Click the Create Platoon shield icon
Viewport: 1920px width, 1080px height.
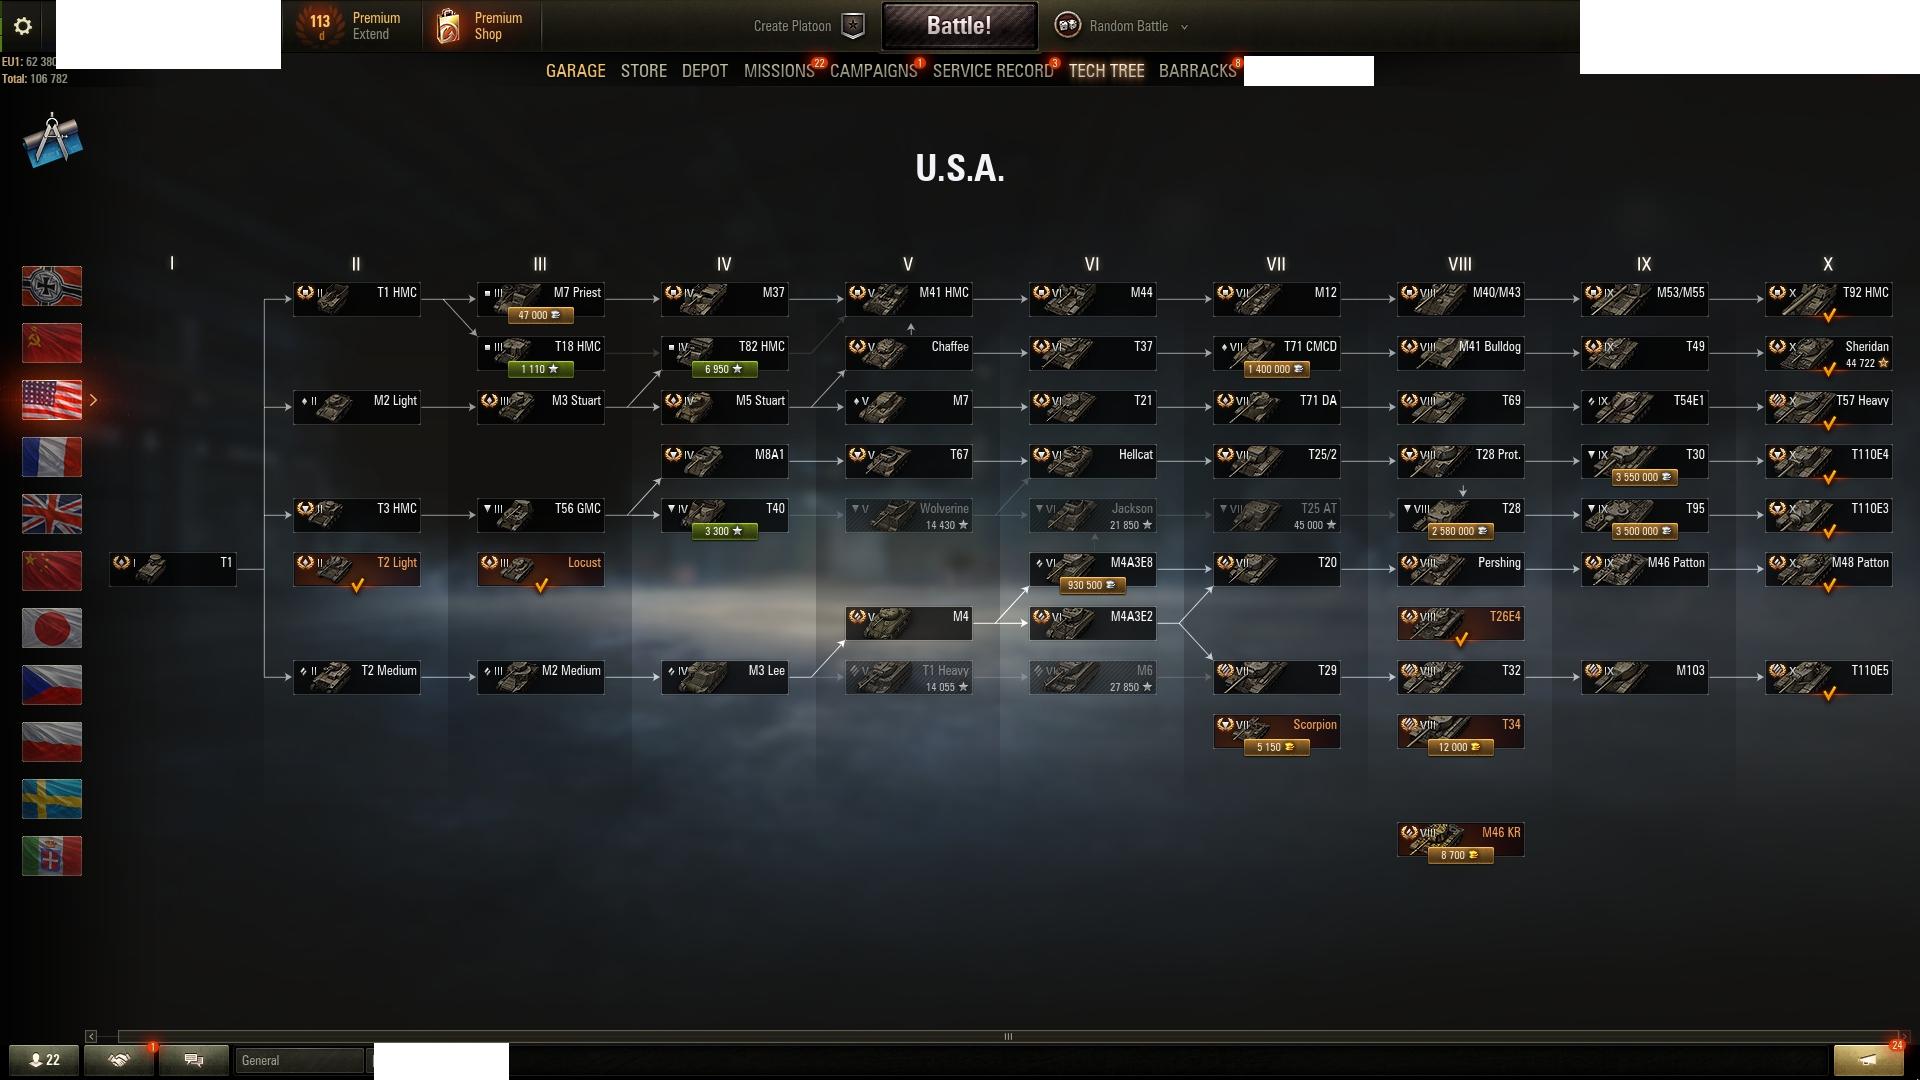click(x=852, y=26)
